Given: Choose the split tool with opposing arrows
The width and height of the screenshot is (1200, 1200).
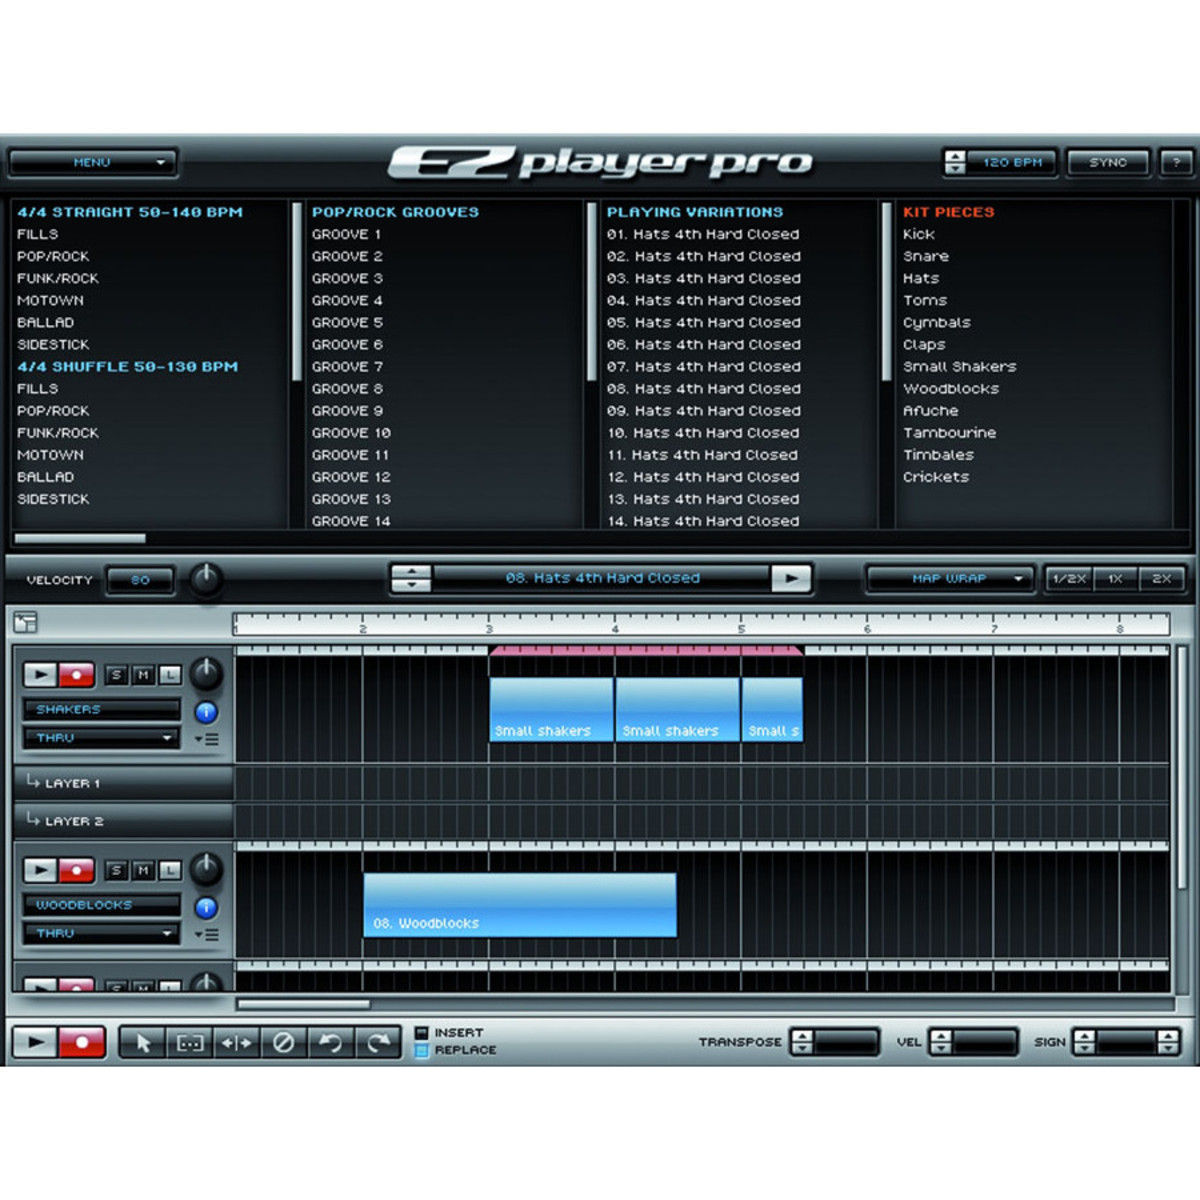Looking at the screenshot, I should click(x=236, y=1043).
